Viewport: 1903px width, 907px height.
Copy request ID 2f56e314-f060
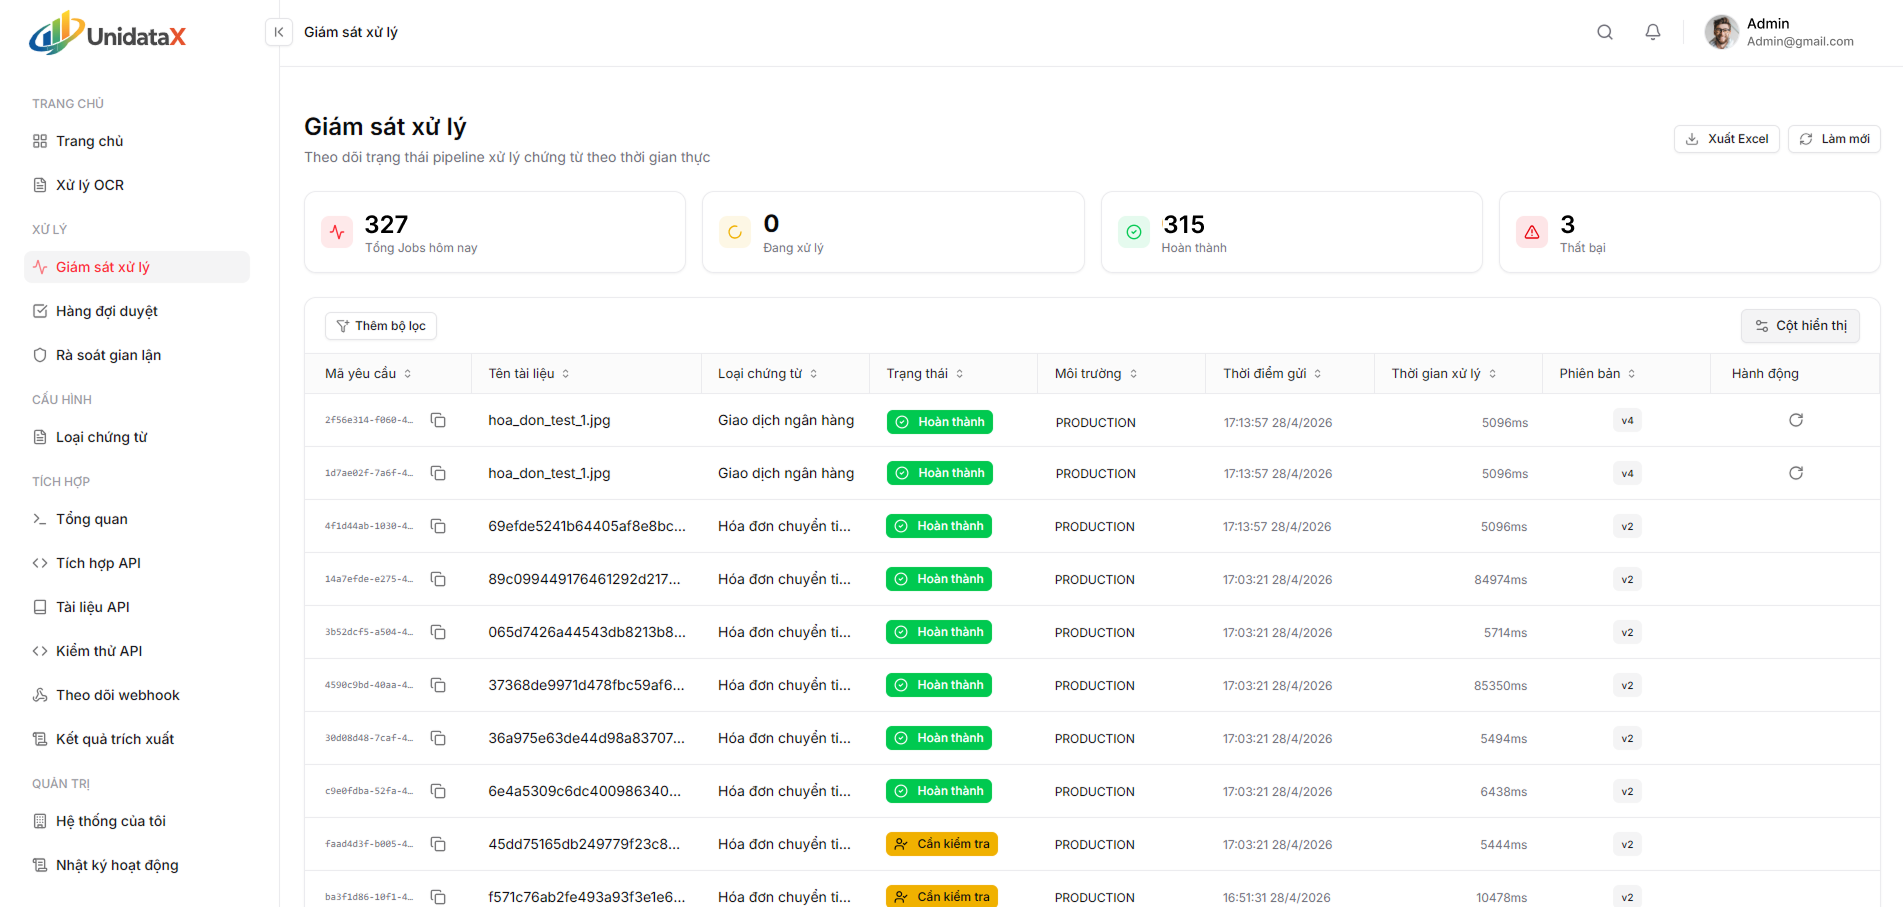tap(438, 420)
